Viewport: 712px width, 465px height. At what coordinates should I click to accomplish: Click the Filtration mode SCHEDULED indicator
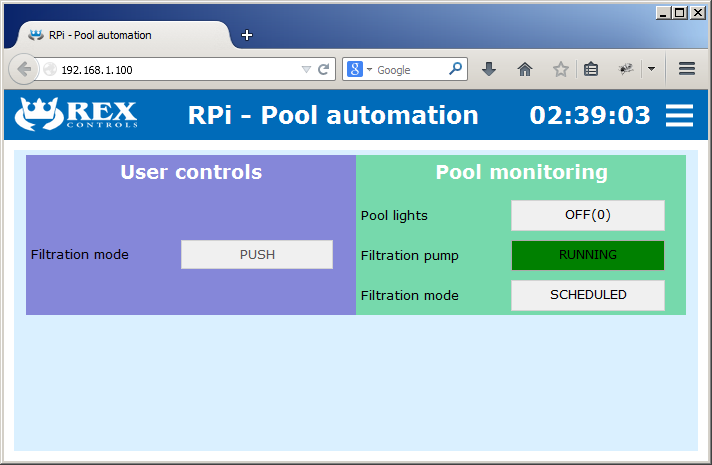[x=587, y=295]
